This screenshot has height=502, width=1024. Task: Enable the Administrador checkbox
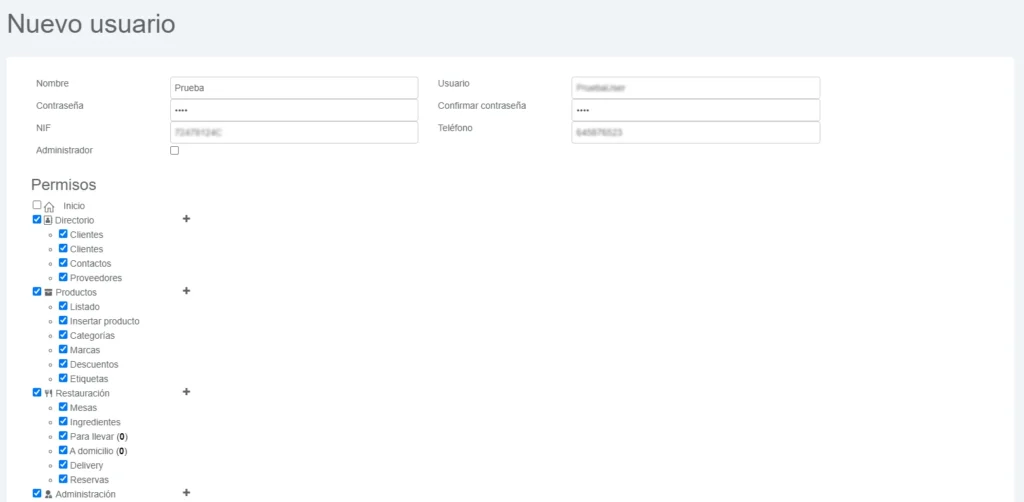click(x=175, y=150)
